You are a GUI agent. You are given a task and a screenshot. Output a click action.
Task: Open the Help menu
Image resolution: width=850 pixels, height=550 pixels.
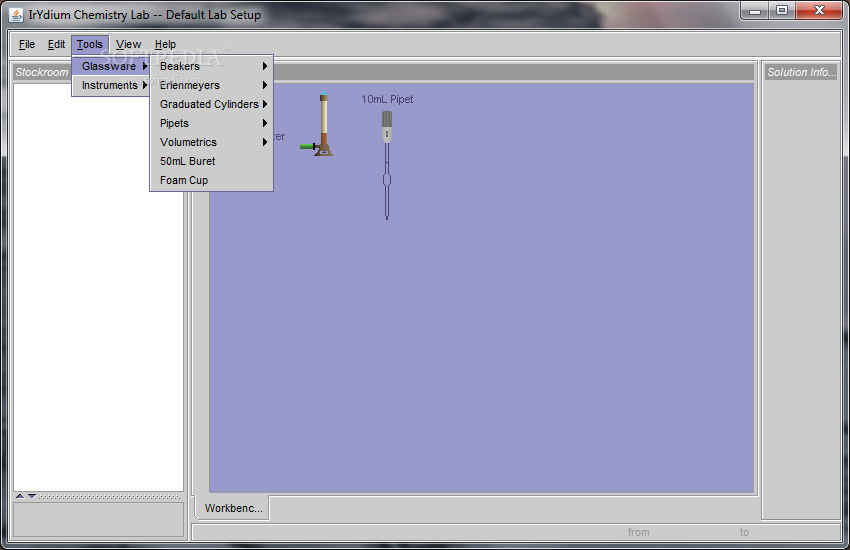click(x=165, y=44)
